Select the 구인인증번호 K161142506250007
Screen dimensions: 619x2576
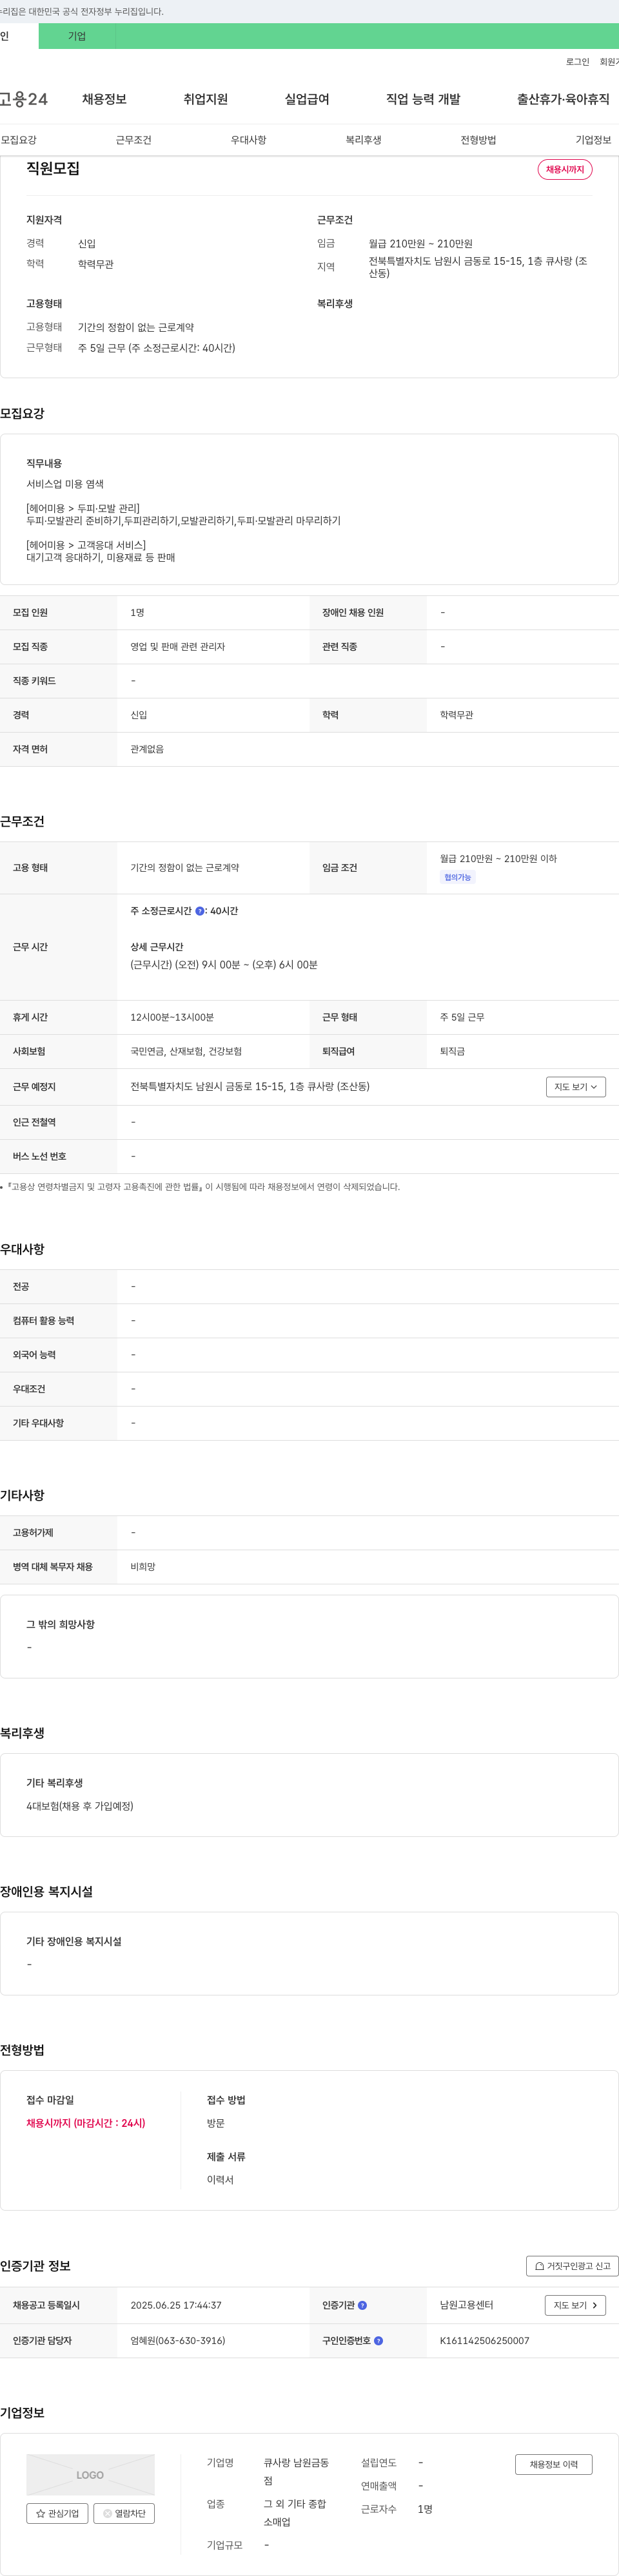coord(485,2341)
